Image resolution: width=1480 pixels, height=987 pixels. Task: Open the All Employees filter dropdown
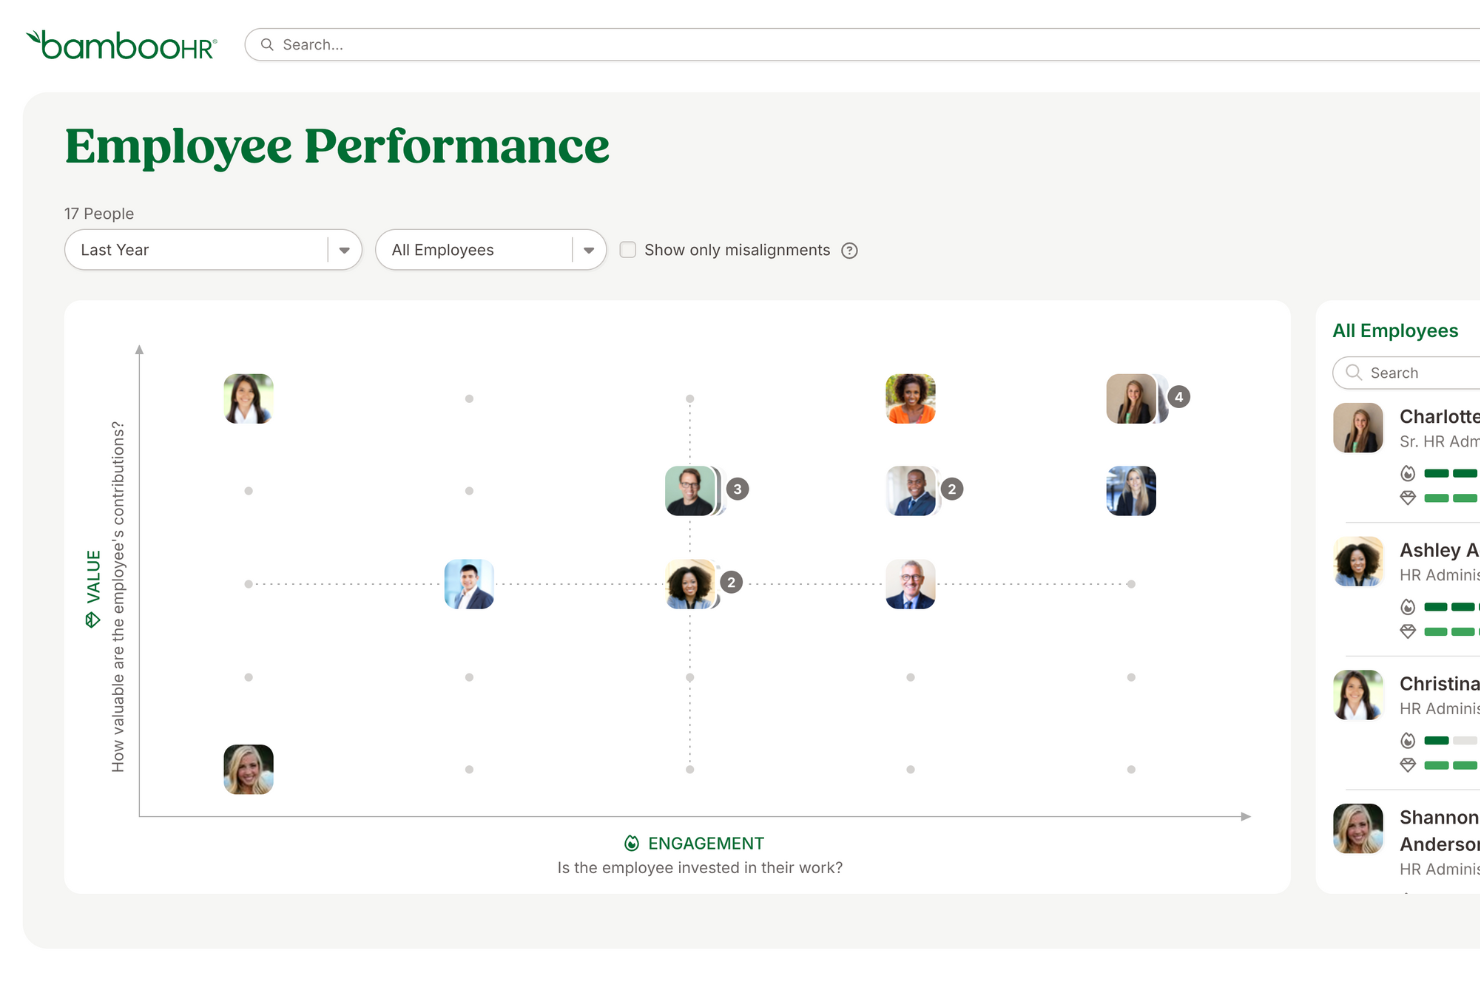click(588, 249)
